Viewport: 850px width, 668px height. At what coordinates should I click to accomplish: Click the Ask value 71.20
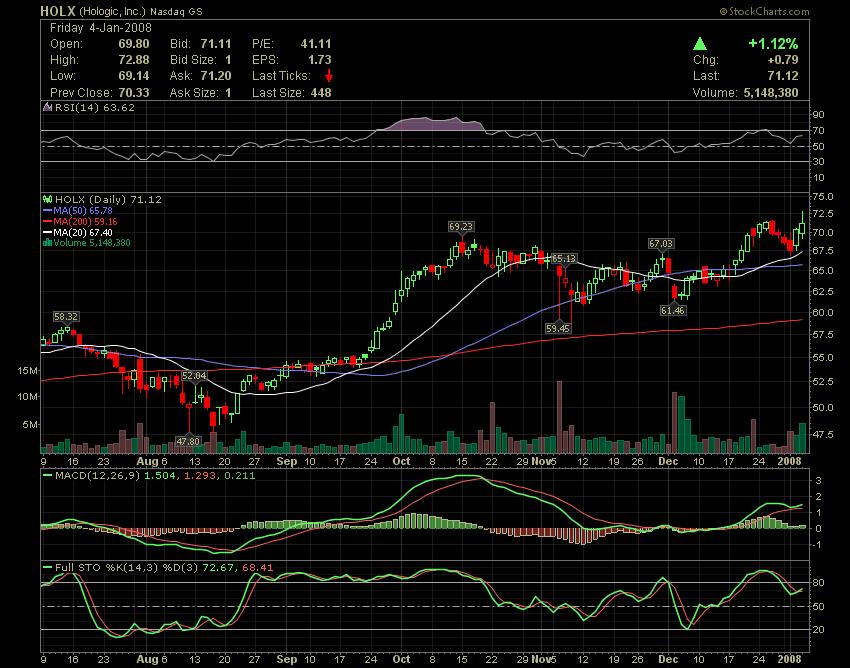216,76
